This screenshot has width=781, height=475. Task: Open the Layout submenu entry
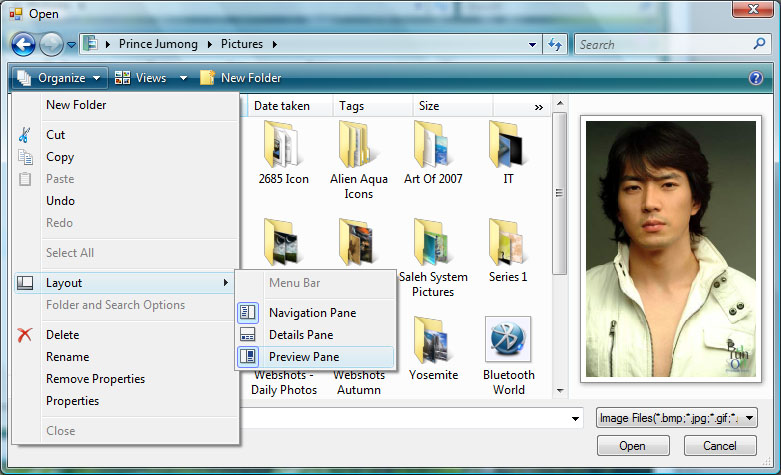[125, 283]
